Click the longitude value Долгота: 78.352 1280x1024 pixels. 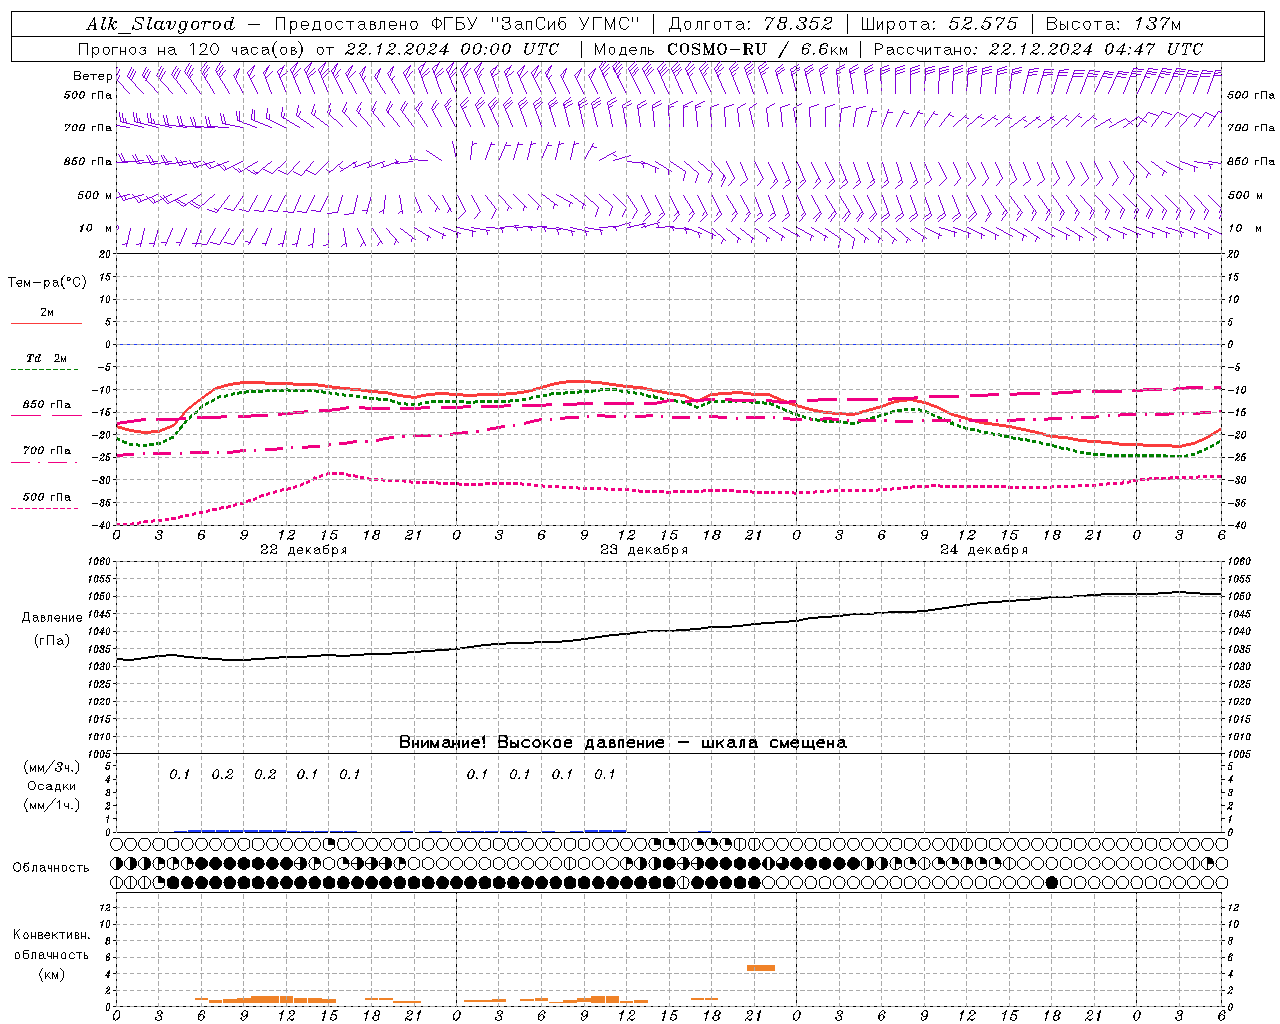[x=749, y=24]
